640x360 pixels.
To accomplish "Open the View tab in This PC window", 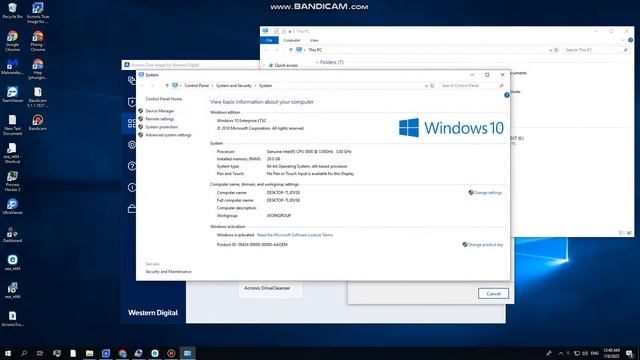I will pyautogui.click(x=314, y=40).
